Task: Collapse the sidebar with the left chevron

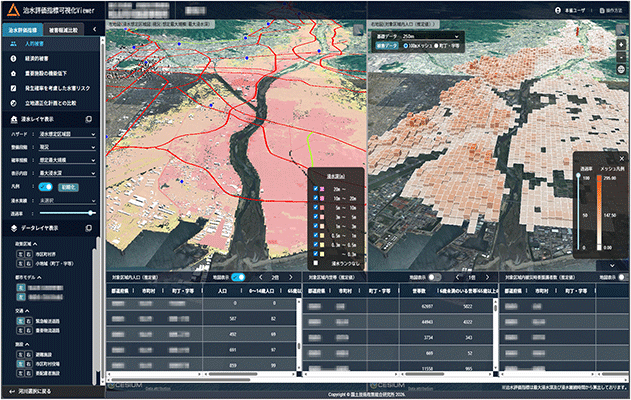Action: click(95, 29)
